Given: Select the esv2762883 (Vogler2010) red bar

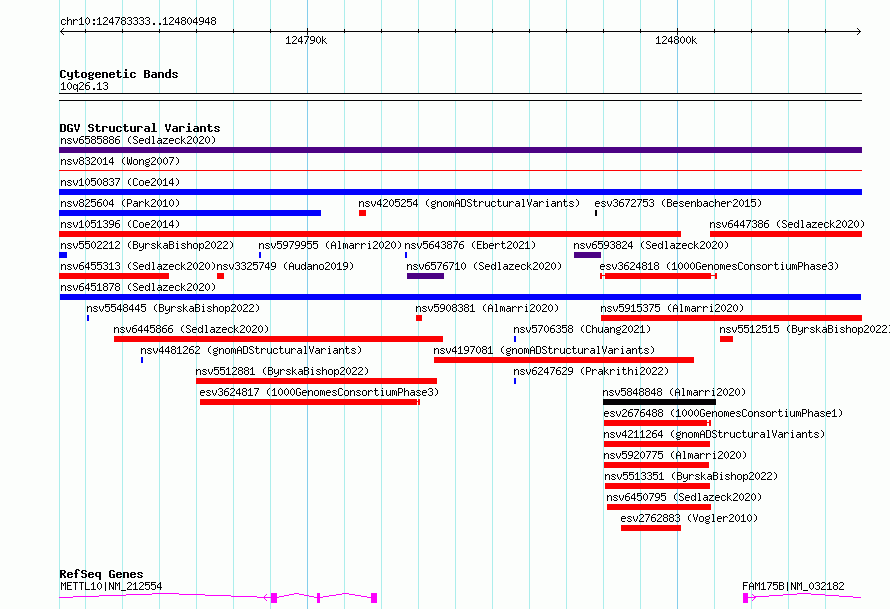Looking at the screenshot, I should coord(651,528).
